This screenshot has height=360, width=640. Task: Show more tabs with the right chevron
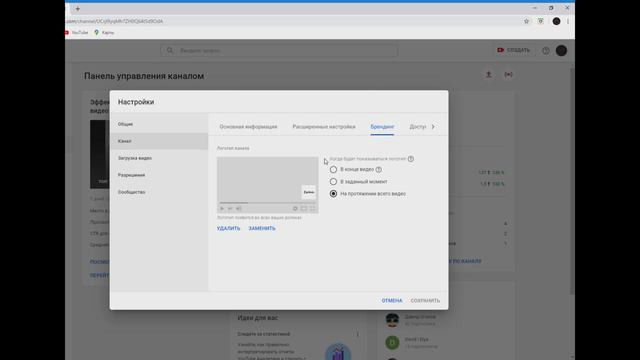(x=433, y=127)
